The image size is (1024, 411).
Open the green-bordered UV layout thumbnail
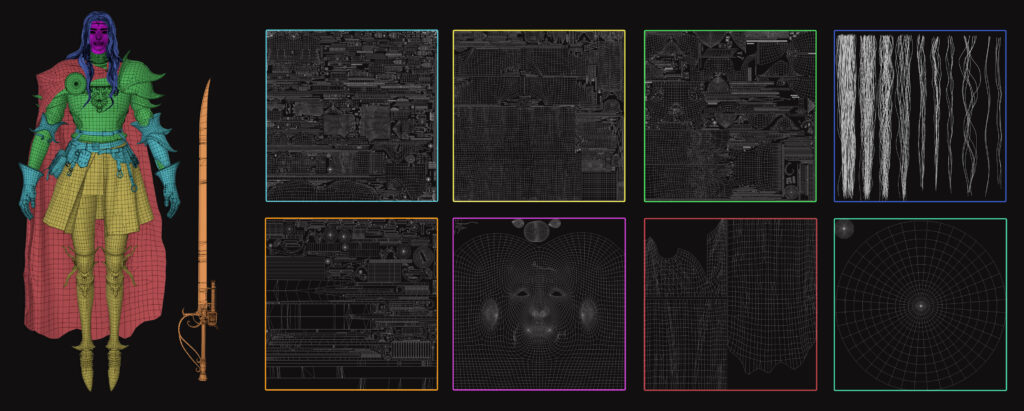730,116
